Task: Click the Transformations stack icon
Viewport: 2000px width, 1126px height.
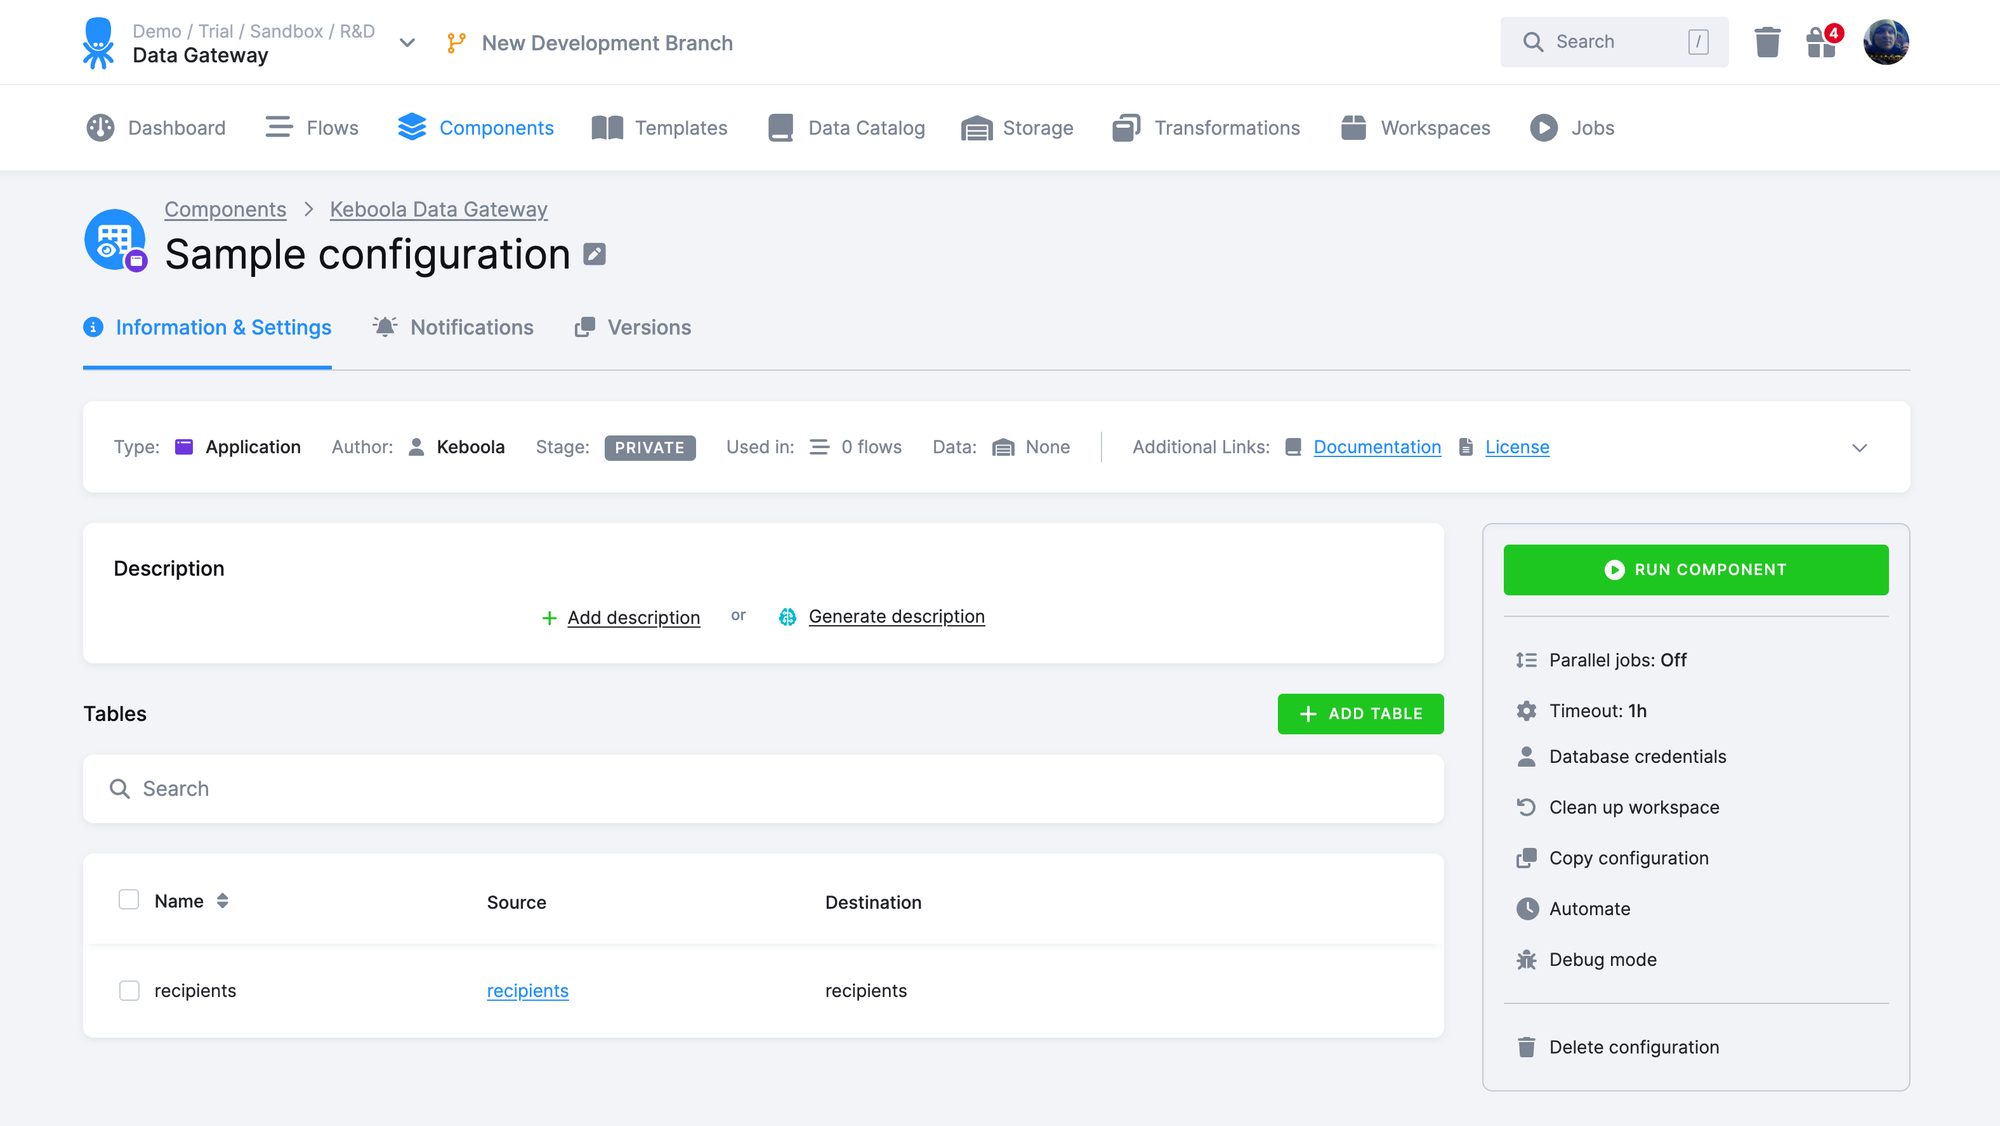Action: tap(1126, 127)
